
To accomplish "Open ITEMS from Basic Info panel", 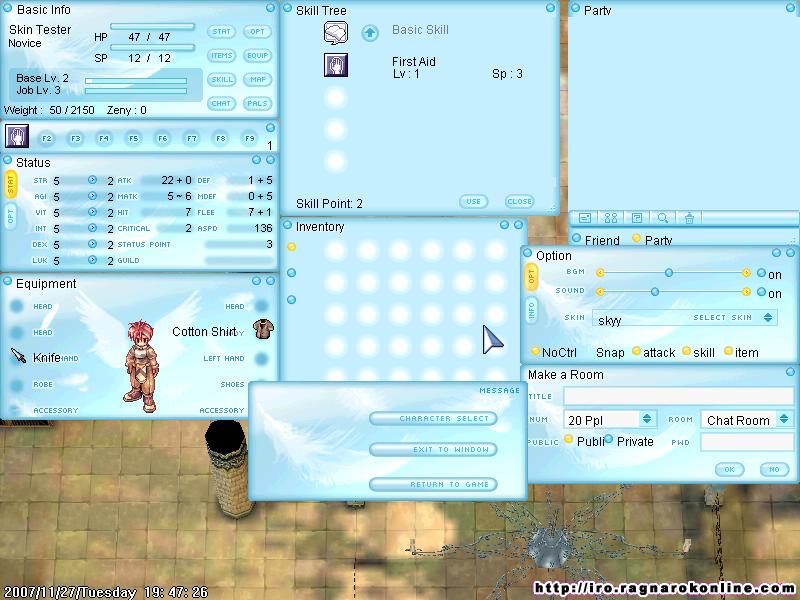I will tap(221, 56).
